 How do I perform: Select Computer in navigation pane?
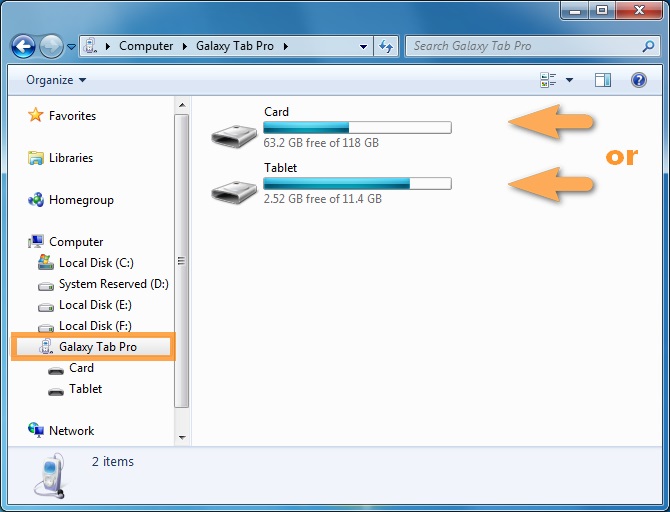(76, 241)
